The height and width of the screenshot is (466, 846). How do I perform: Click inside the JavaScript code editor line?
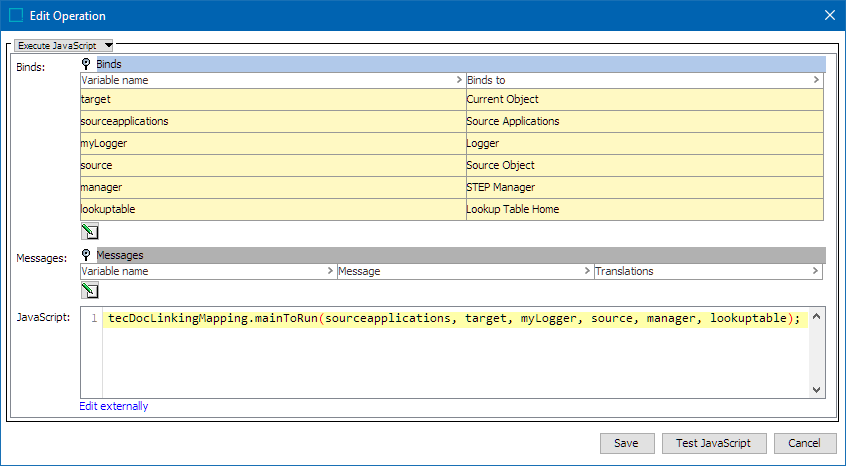[x=454, y=318]
